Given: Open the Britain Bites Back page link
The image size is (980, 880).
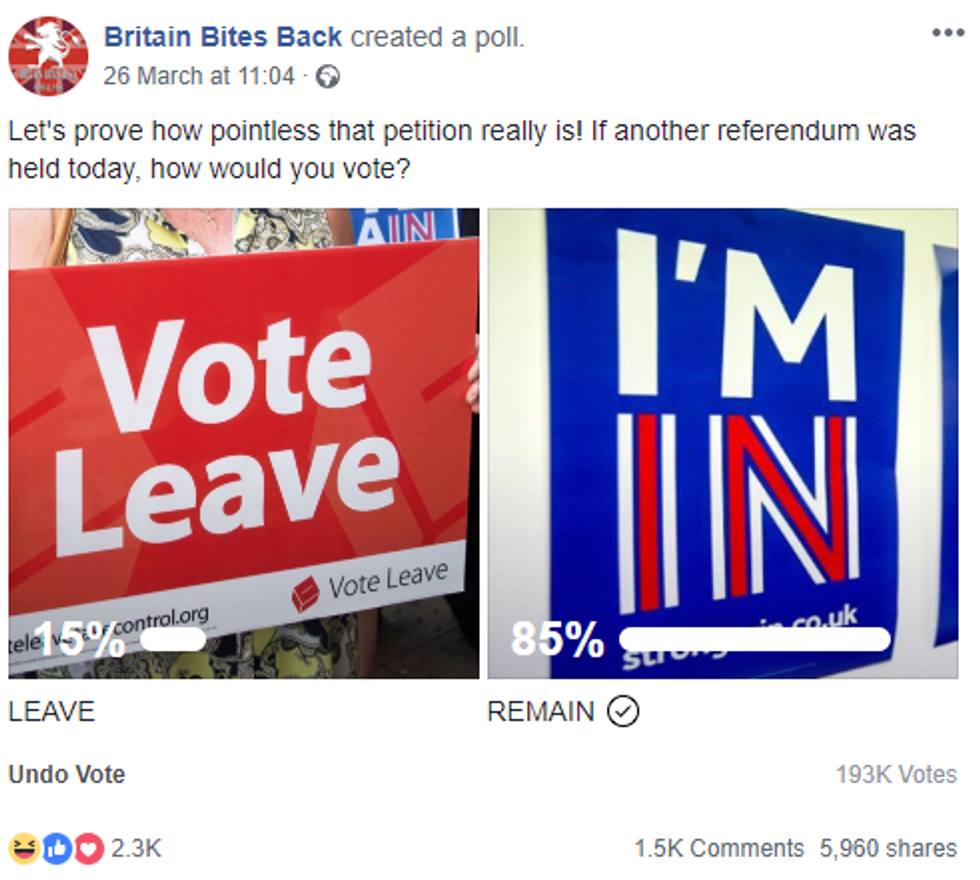Looking at the screenshot, I should click(x=223, y=38).
